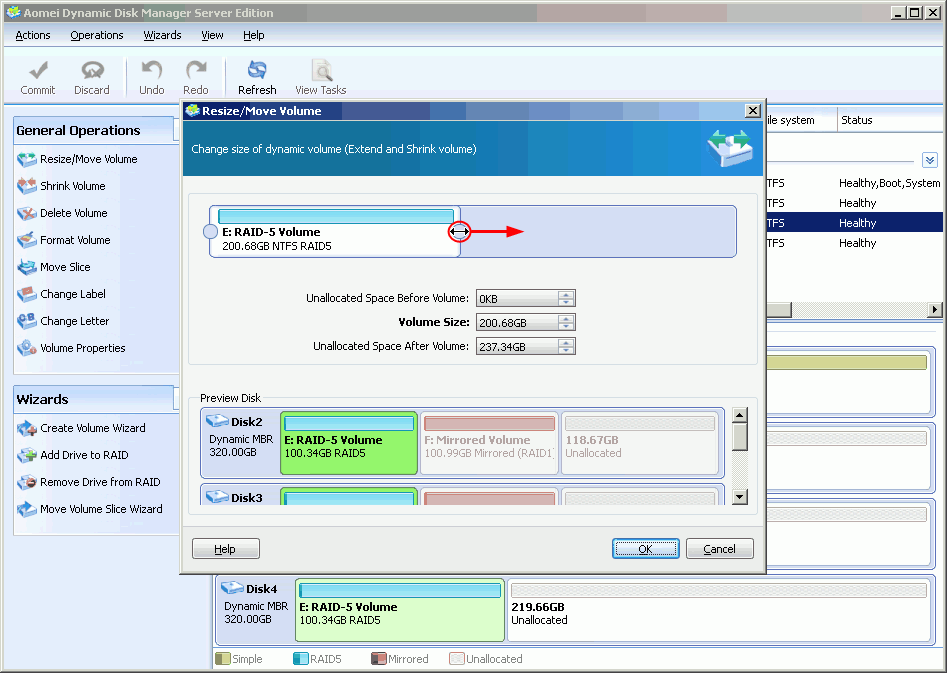Click the Add Drive to RAID icon
Image resolution: width=947 pixels, height=673 pixels.
tap(27, 456)
